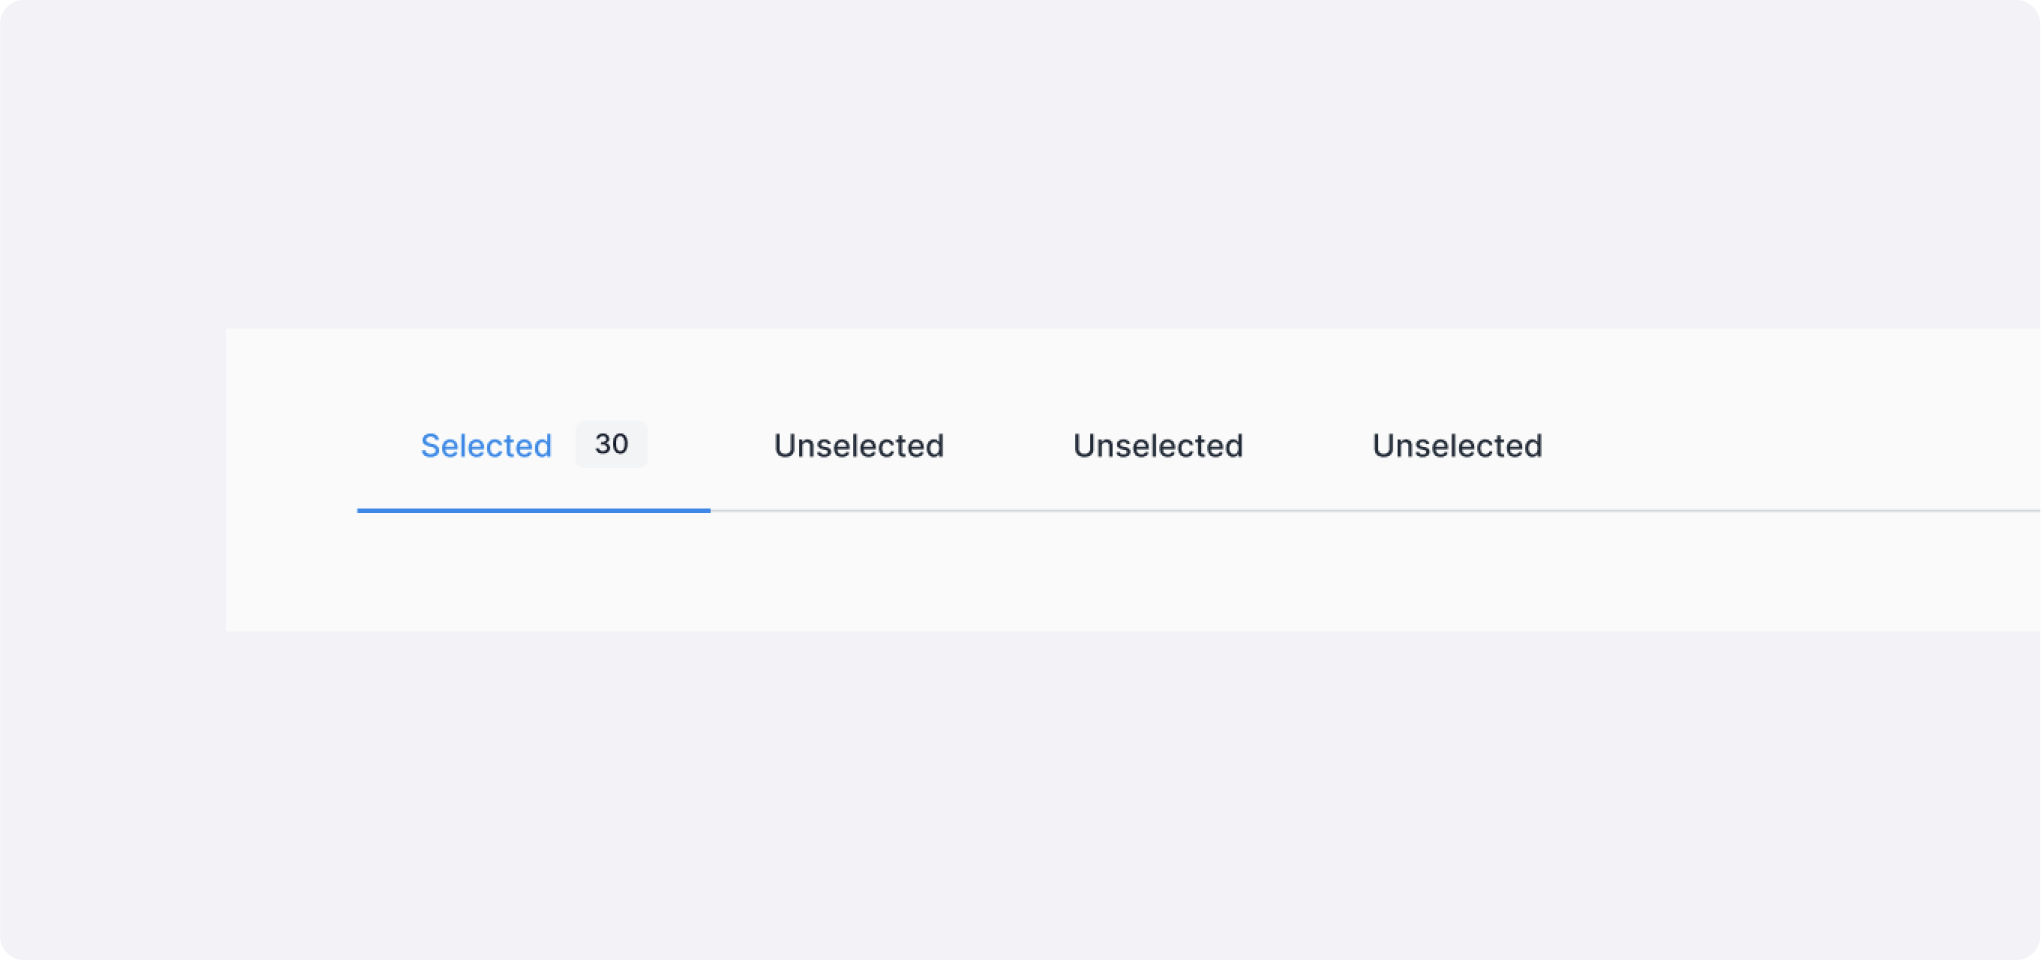
Task: Click the badge next to Selected
Action: coord(611,444)
